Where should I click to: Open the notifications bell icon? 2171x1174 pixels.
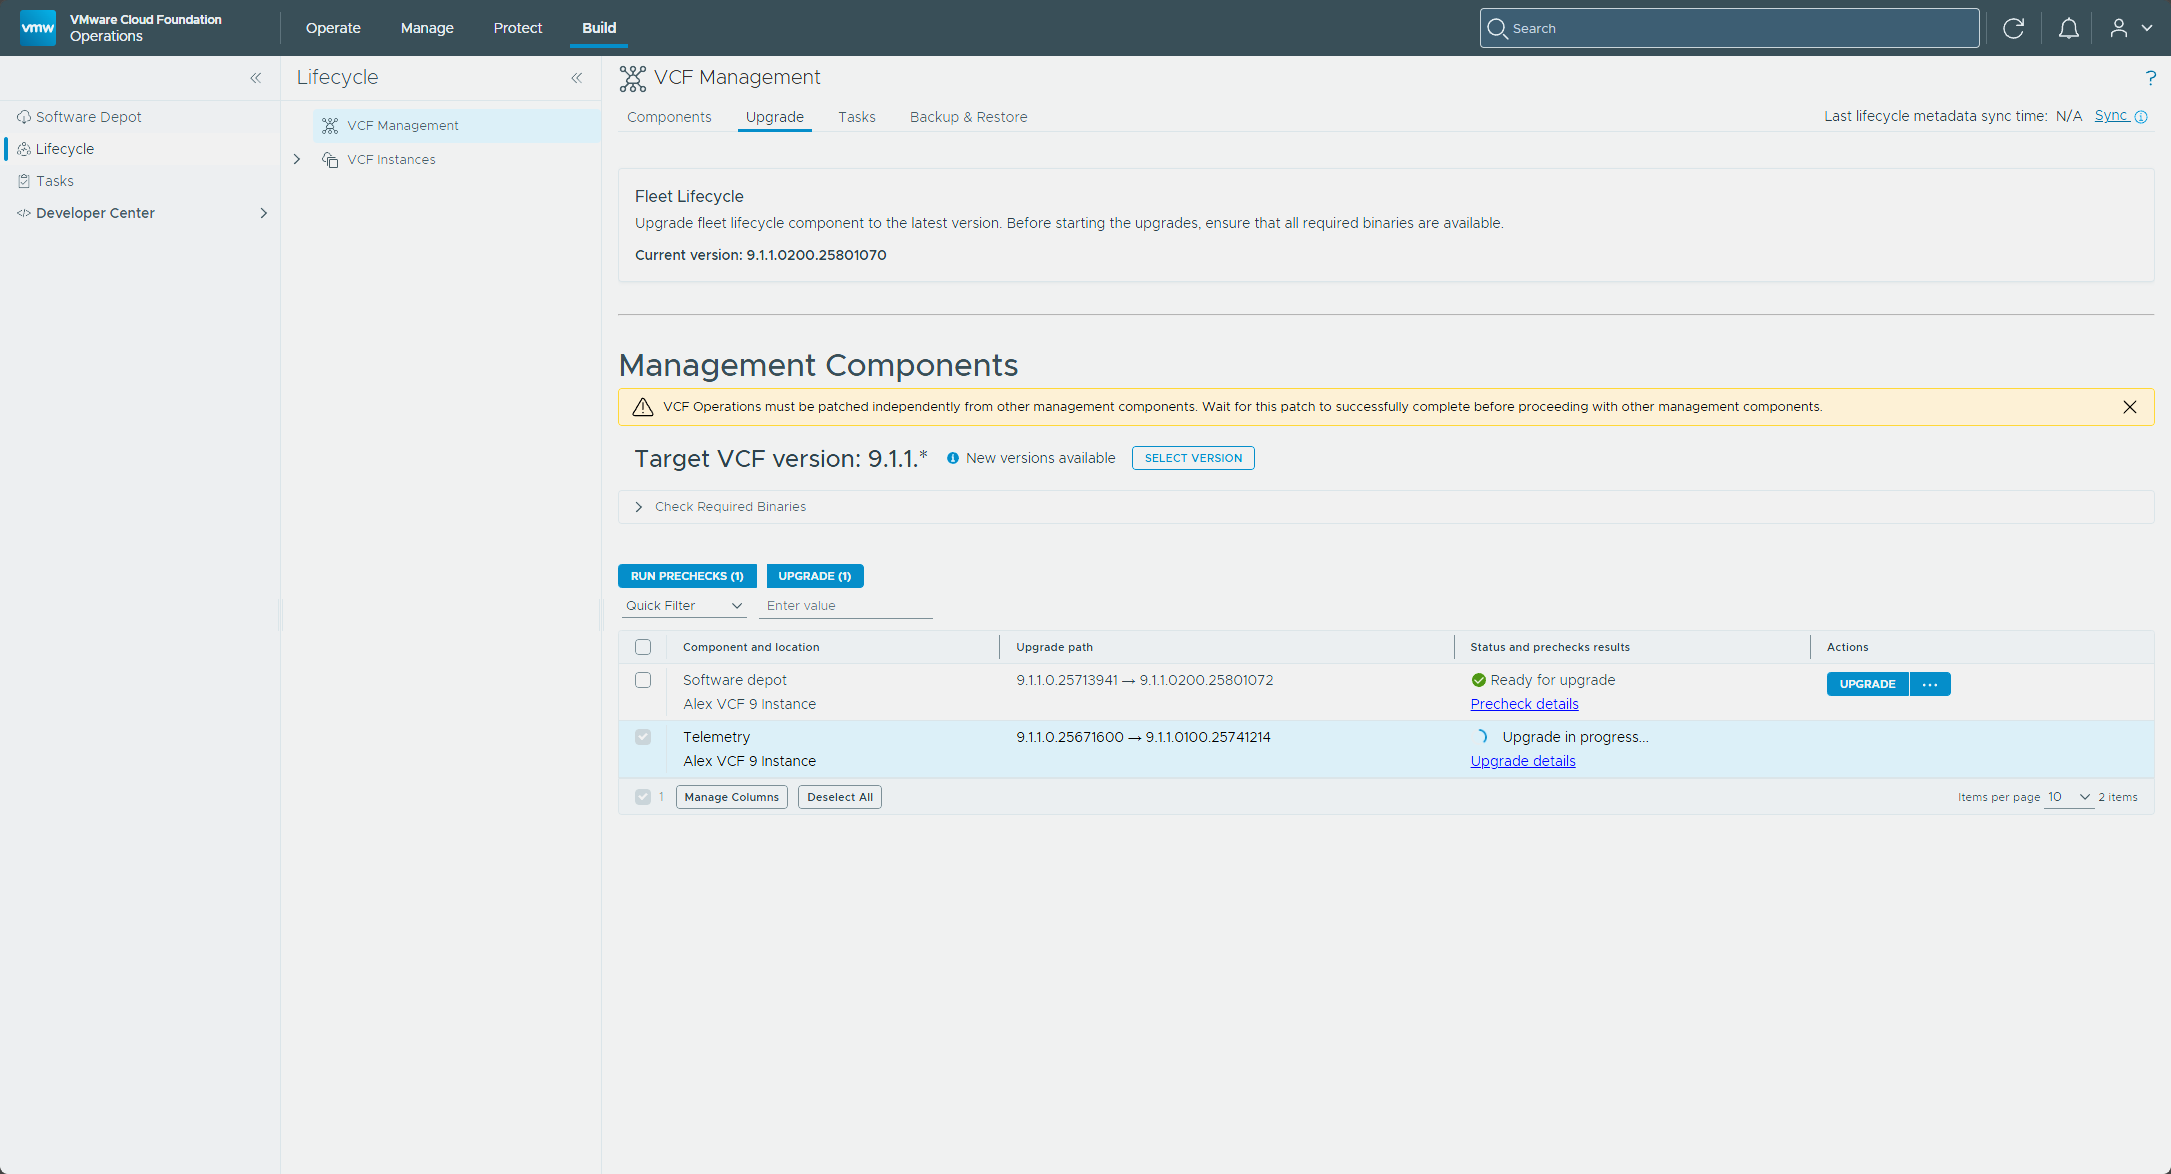click(x=2069, y=28)
